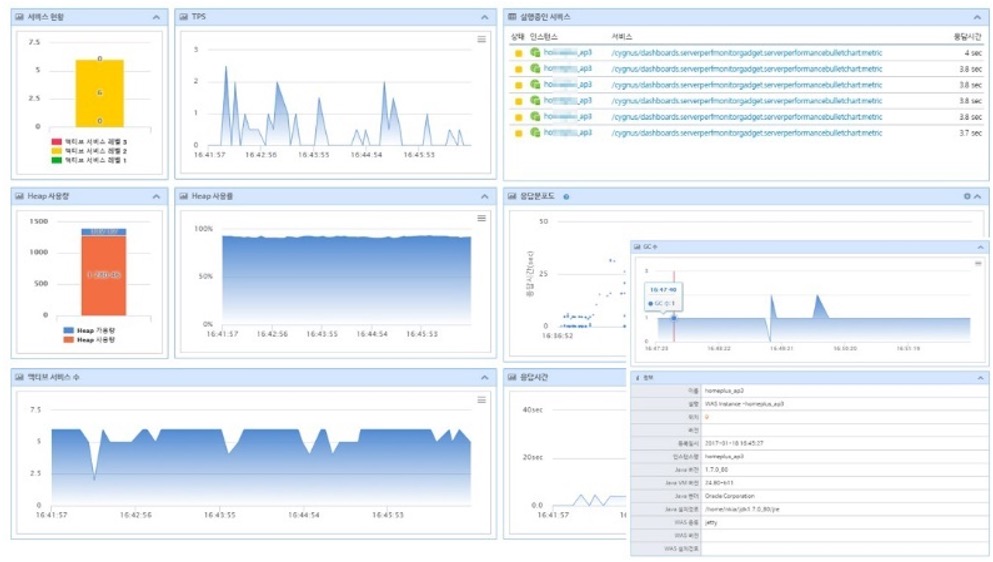Open the GC 수 chart hamburger menu
Screen dimensions: 993x562
[x=978, y=263]
